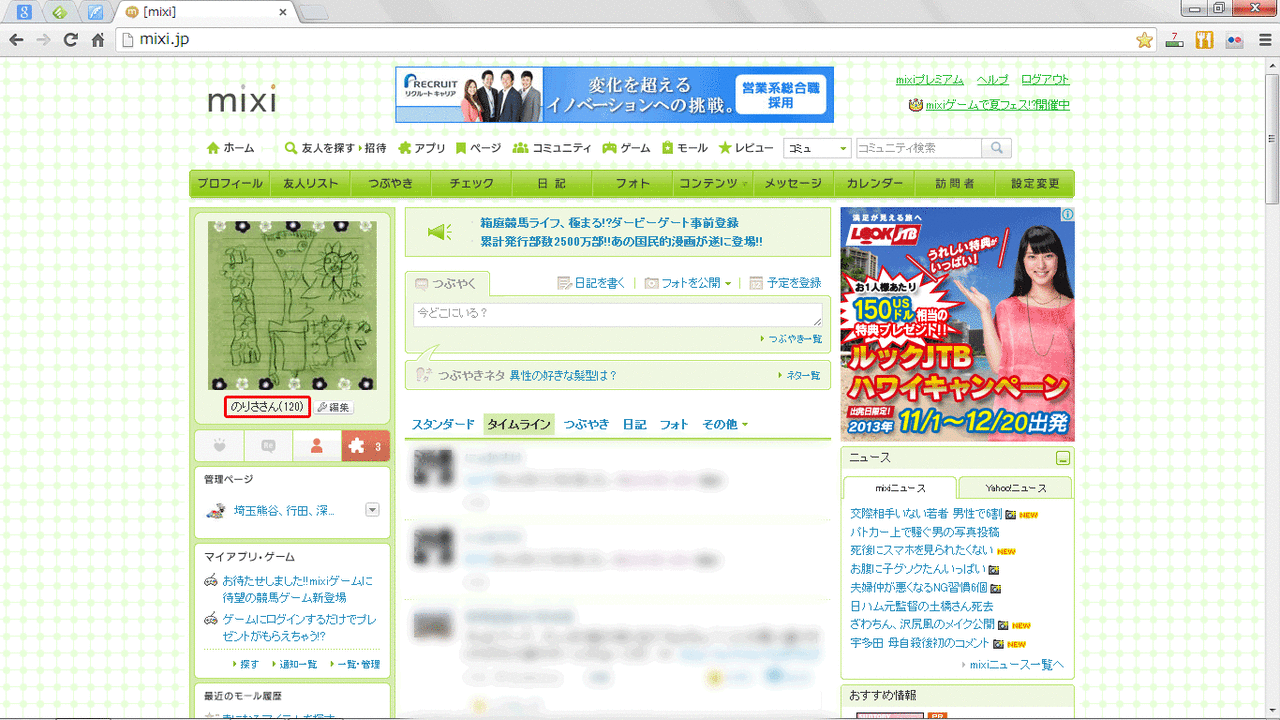The height and width of the screenshot is (720, 1280).
Task: Open 埼玉熊谷、行田、深… page link
Action: point(284,510)
